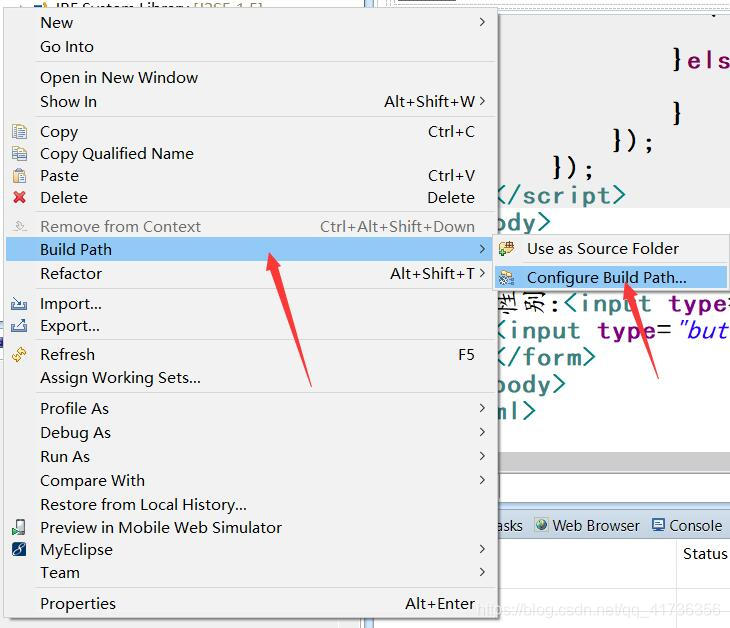
Task: Expand the Run As submenu arrow
Action: [482, 456]
